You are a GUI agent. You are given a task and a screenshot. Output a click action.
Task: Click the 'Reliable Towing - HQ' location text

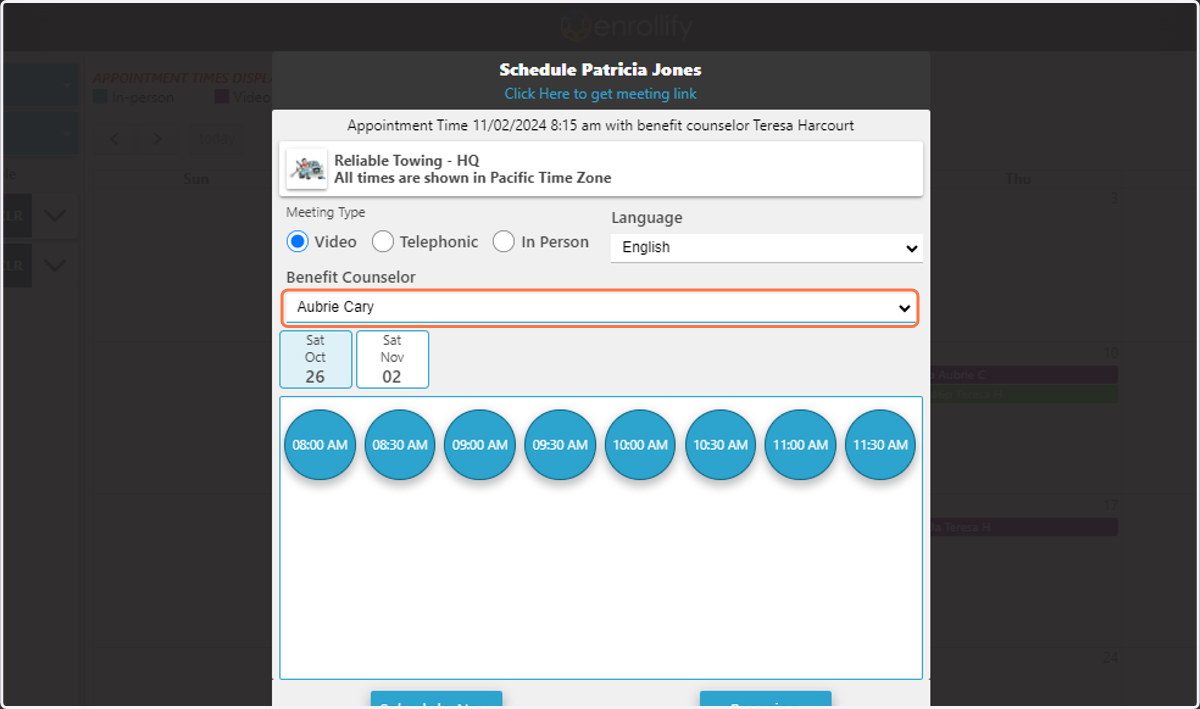(x=407, y=161)
